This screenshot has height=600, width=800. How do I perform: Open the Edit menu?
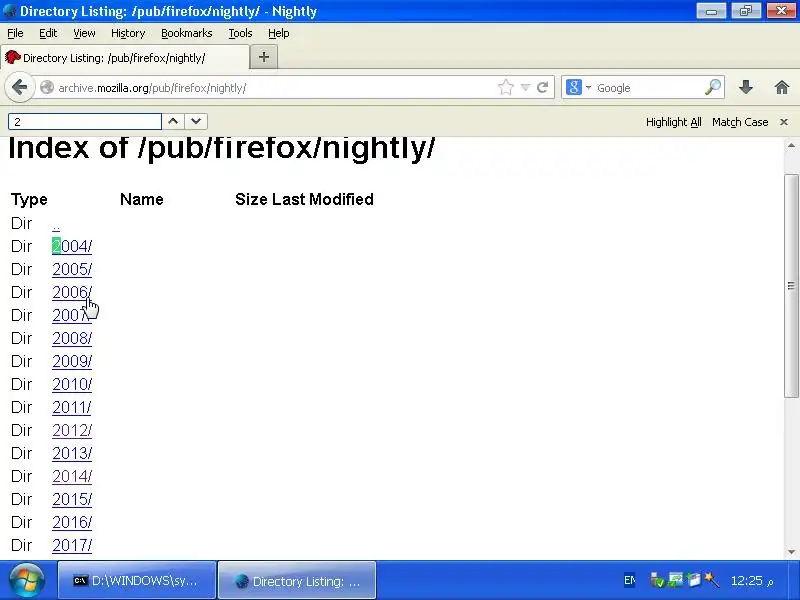click(48, 33)
